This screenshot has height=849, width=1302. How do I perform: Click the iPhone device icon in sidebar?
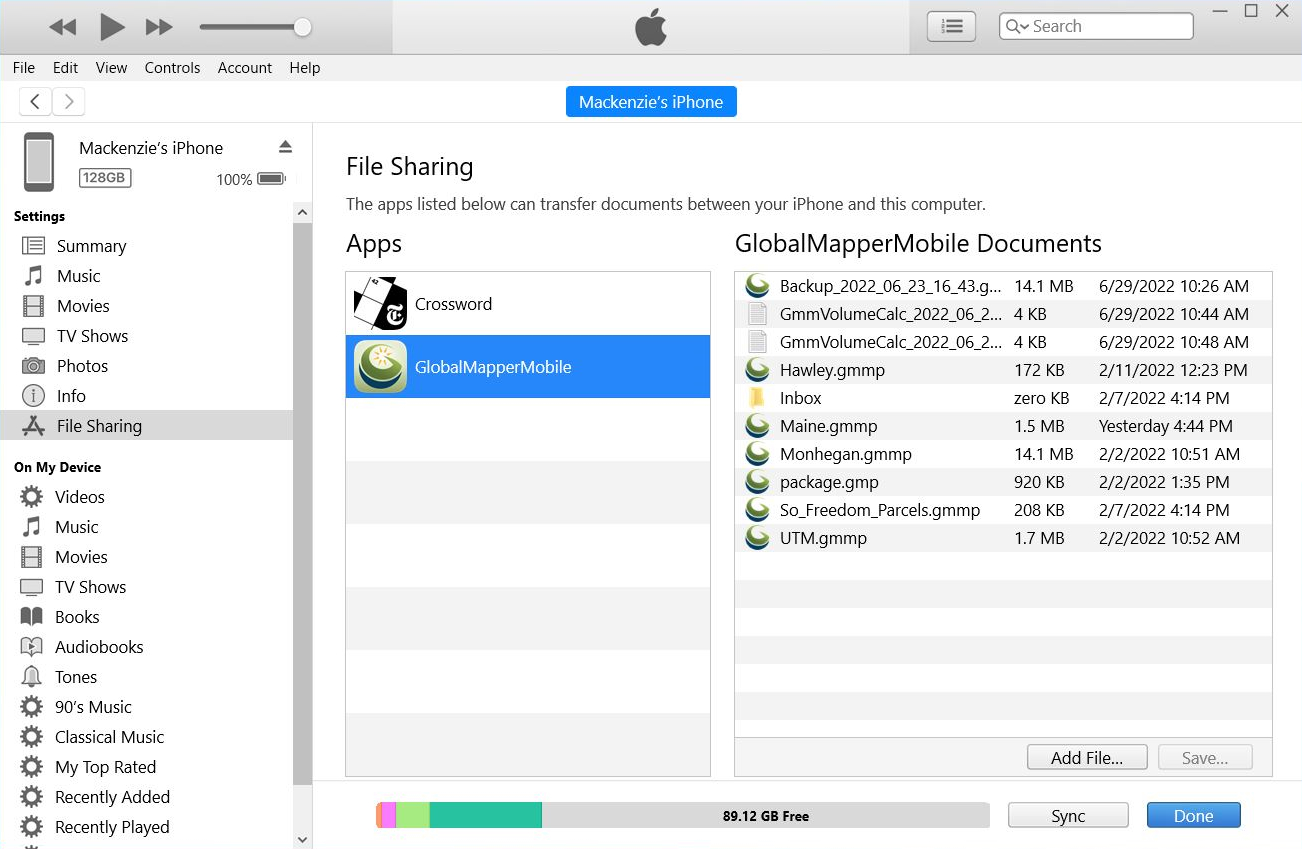click(39, 161)
